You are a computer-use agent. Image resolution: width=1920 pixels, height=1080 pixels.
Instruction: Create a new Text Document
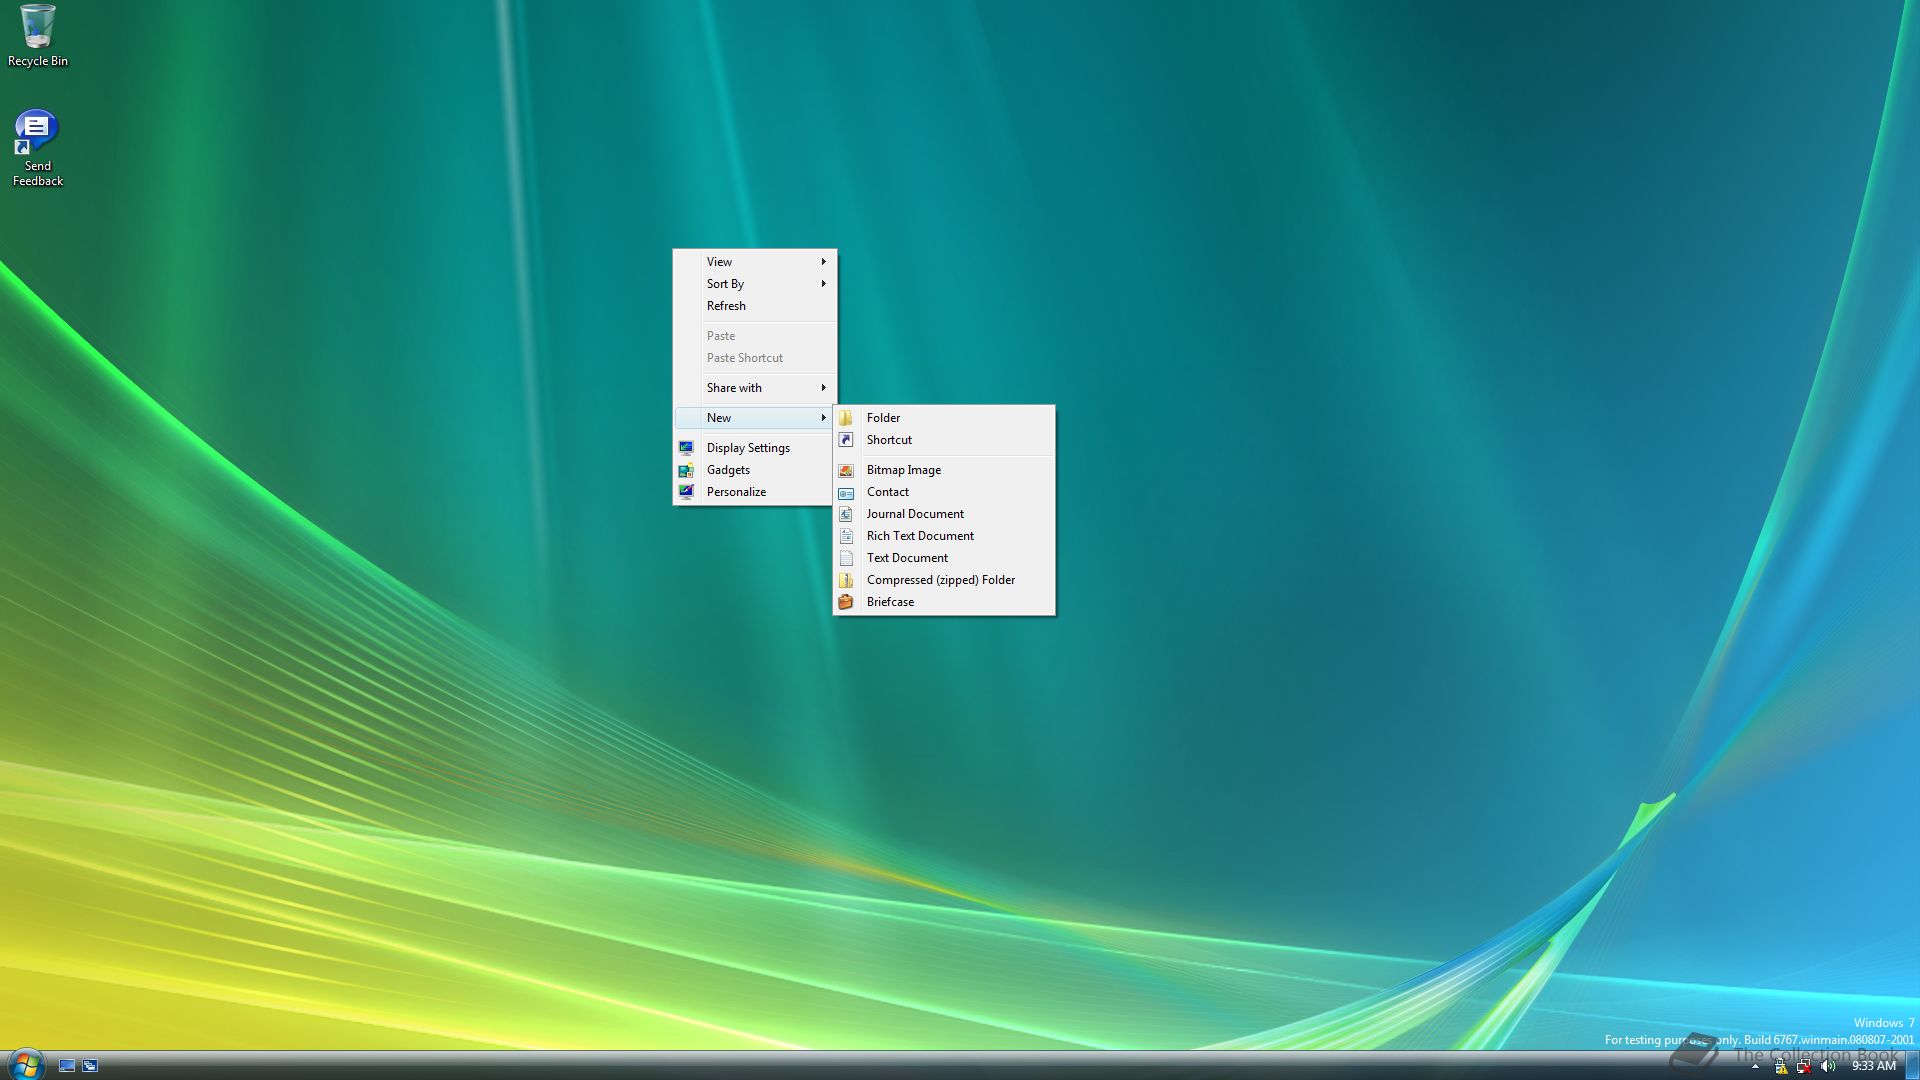[944, 558]
